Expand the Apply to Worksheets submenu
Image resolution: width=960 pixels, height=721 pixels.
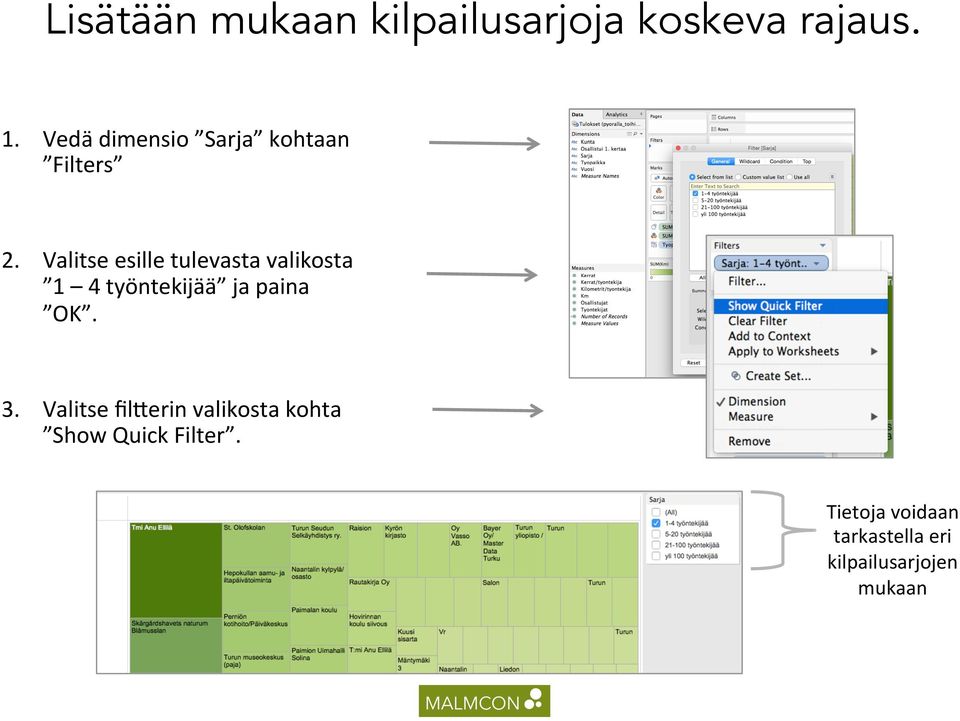click(874, 351)
